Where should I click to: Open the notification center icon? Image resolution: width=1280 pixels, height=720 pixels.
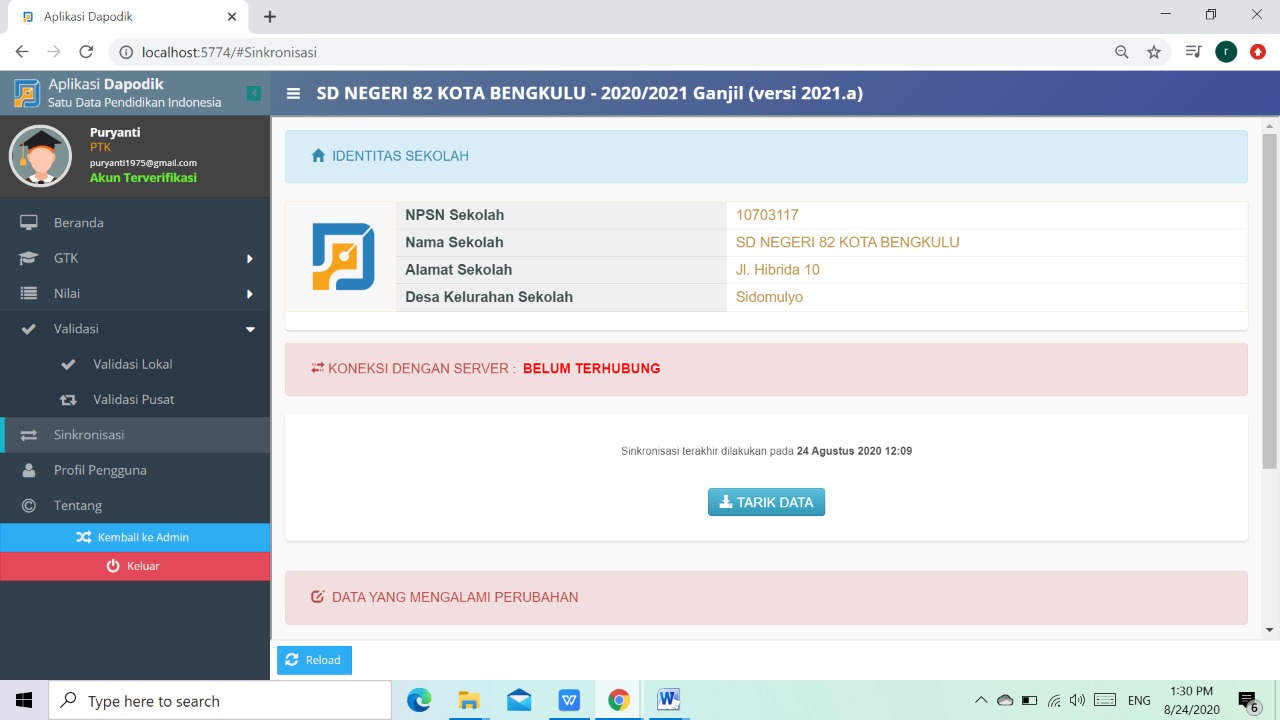point(1248,700)
